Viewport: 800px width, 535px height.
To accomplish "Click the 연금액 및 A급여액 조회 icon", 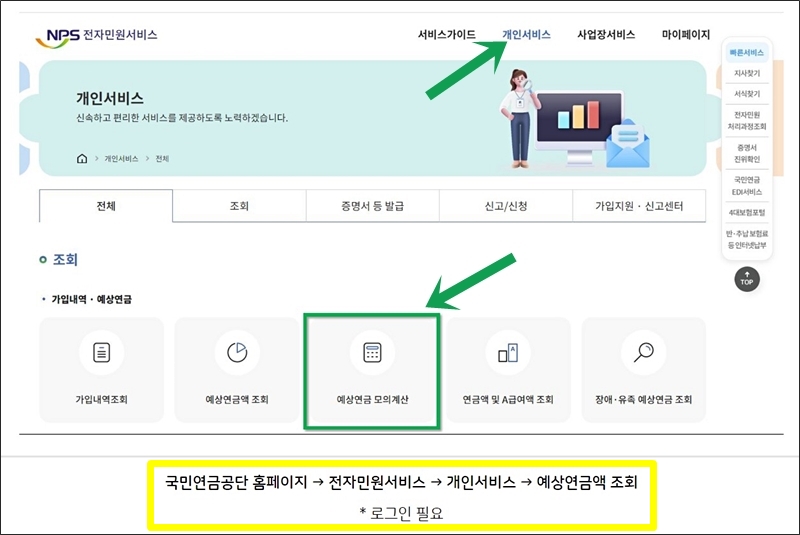I will (508, 352).
